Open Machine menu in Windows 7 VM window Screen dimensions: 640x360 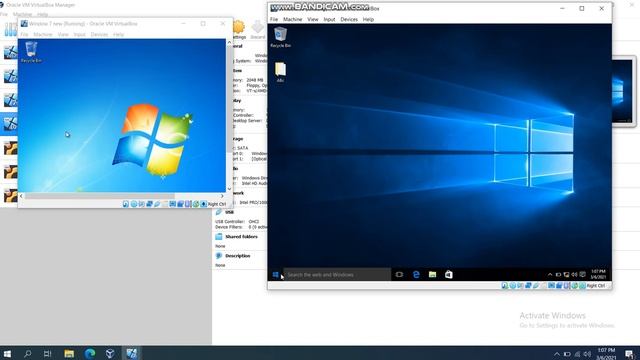43,35
